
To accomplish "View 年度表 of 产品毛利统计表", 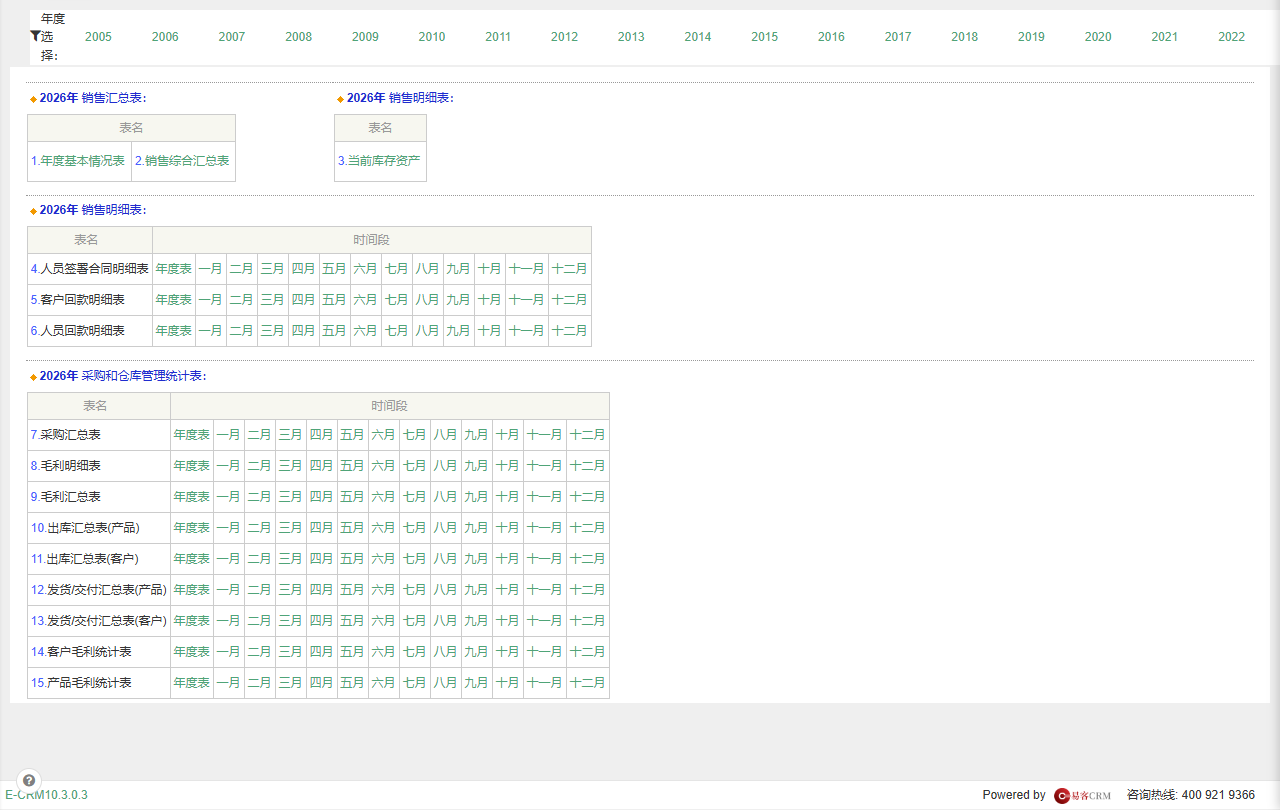I will coord(192,683).
